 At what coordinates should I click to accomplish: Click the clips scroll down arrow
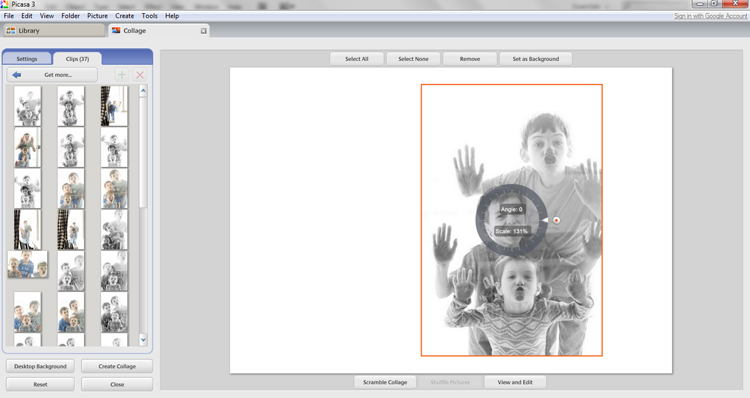pos(143,340)
